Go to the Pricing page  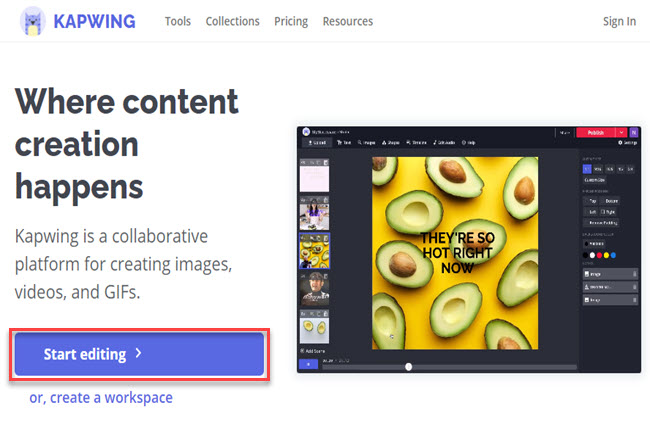(x=291, y=21)
